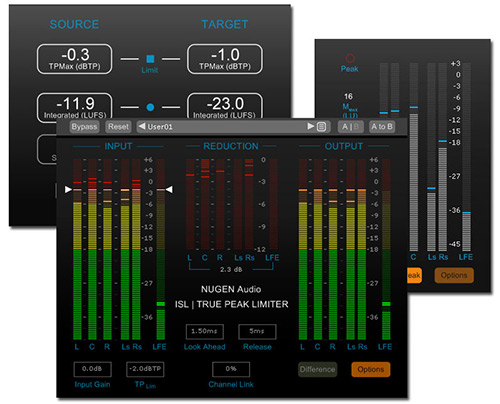The height and width of the screenshot is (404, 500).
Task: Toggle the Difference button
Action: point(317,369)
